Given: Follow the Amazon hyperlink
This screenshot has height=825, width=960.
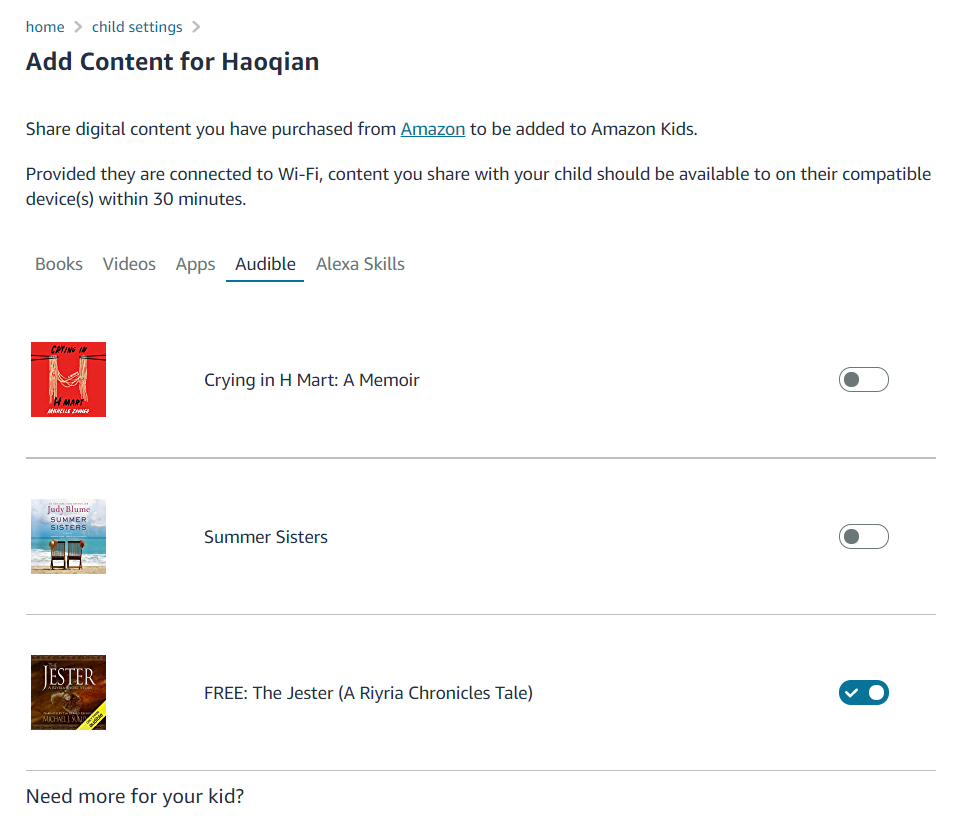Looking at the screenshot, I should coord(433,129).
